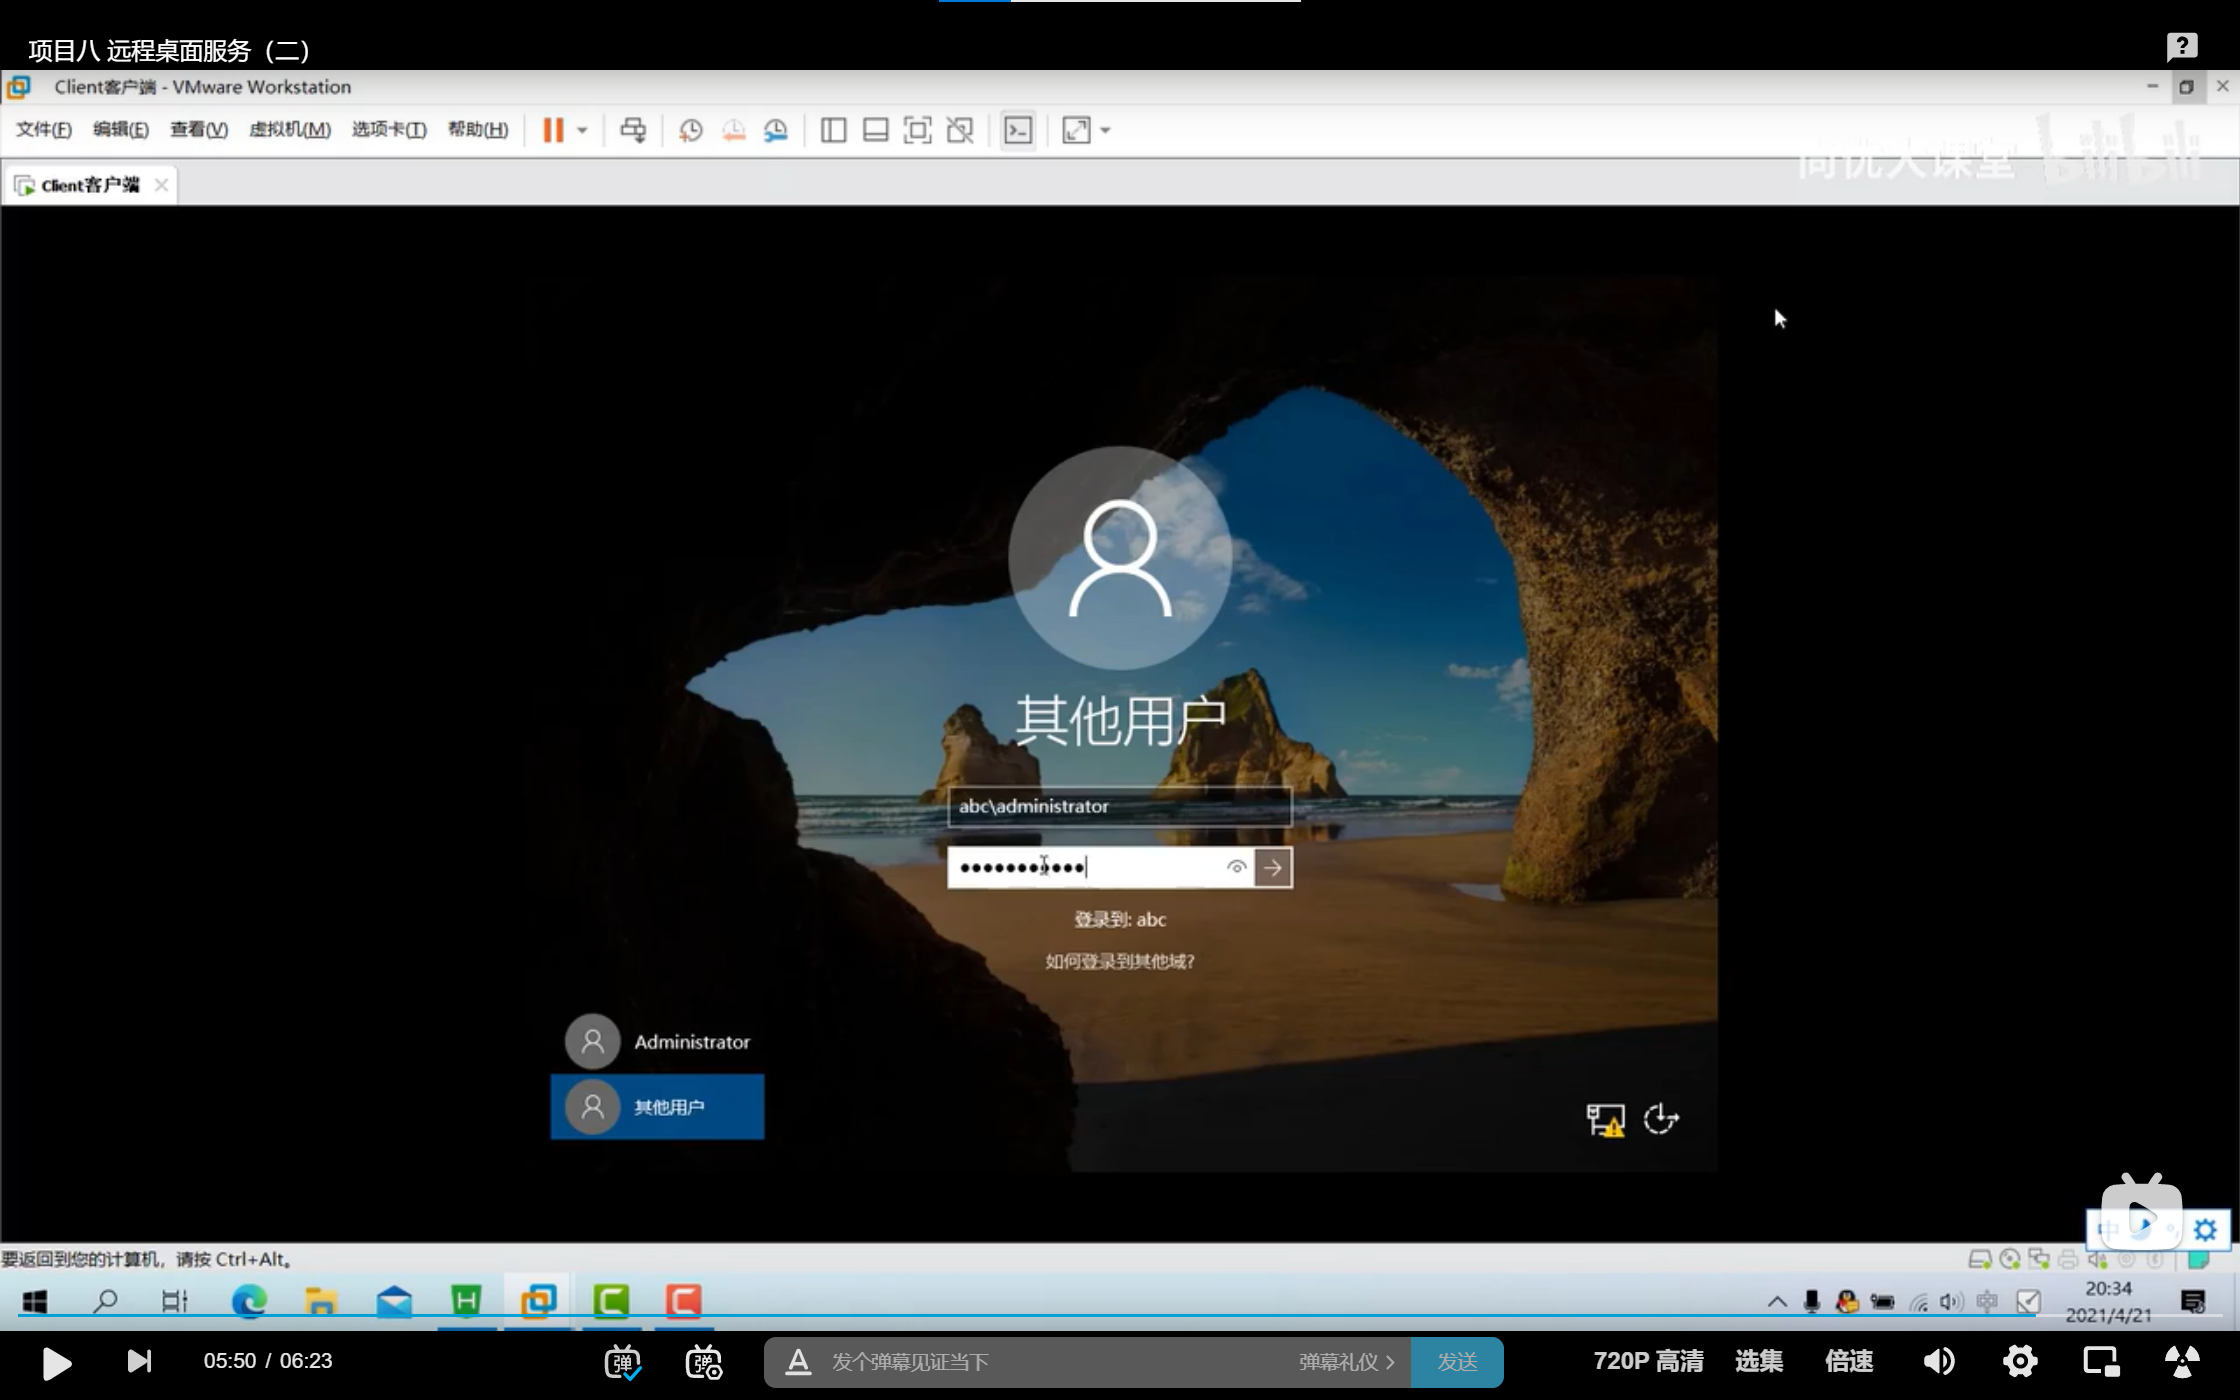Click the VMware pause button
The image size is (2240, 1400).
(x=552, y=130)
